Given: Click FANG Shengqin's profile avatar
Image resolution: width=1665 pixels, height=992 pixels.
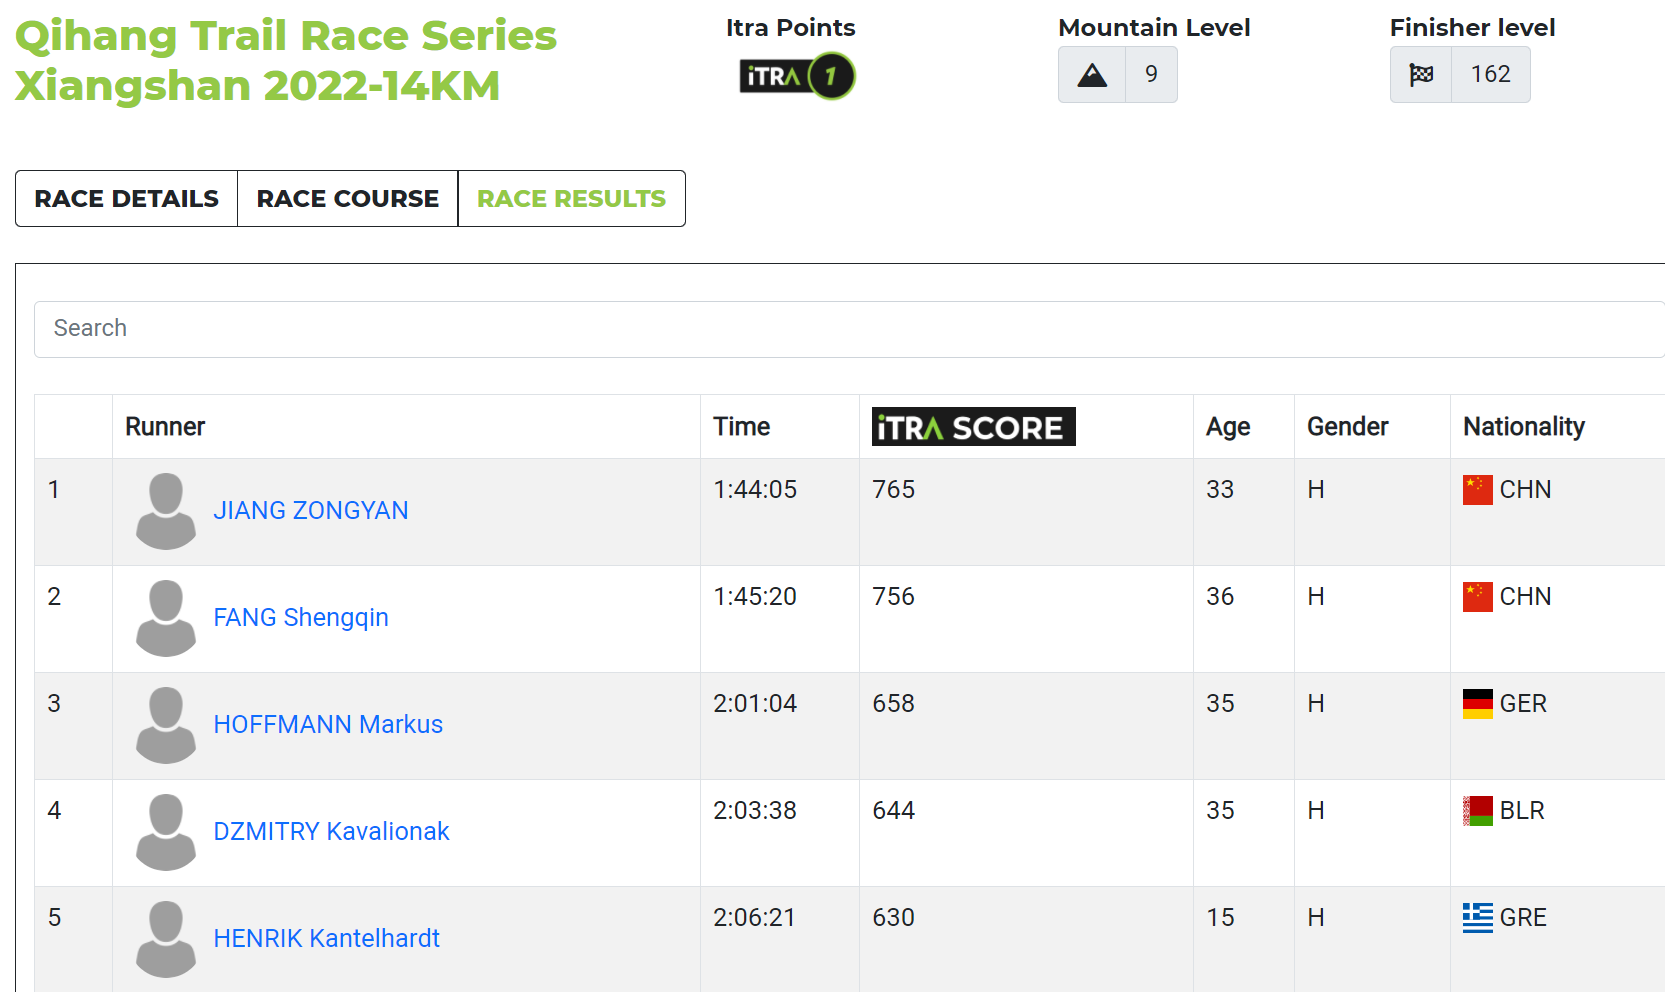Looking at the screenshot, I should (x=166, y=618).
